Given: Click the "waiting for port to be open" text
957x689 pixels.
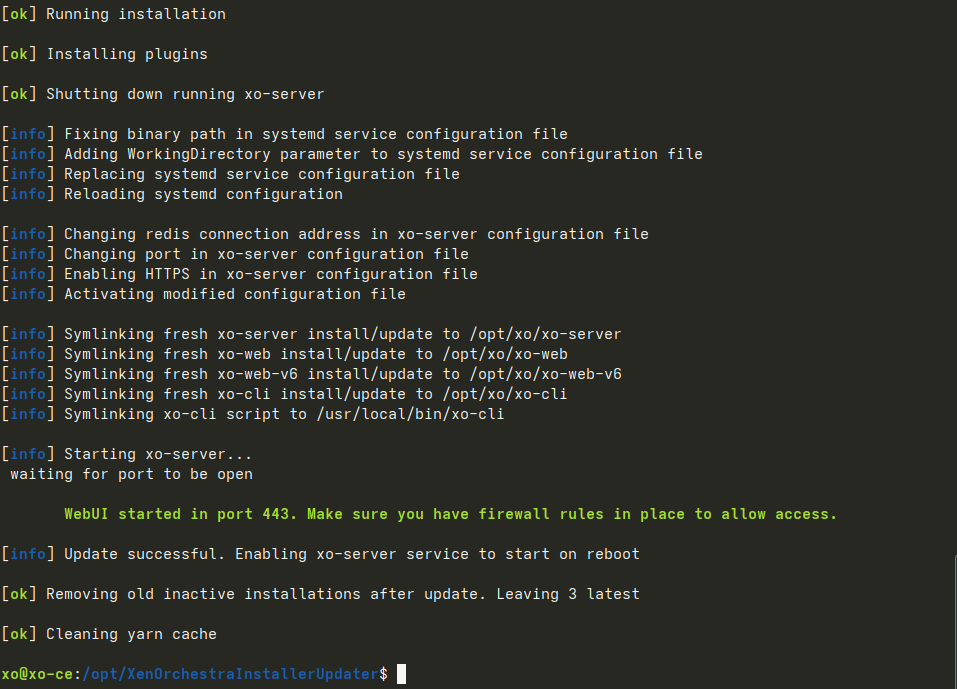Looking at the screenshot, I should pos(131,474).
